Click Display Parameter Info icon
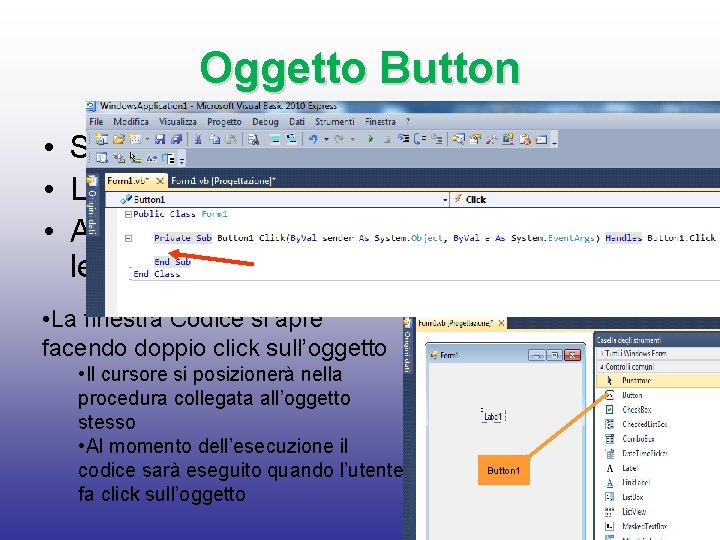 coord(119,158)
